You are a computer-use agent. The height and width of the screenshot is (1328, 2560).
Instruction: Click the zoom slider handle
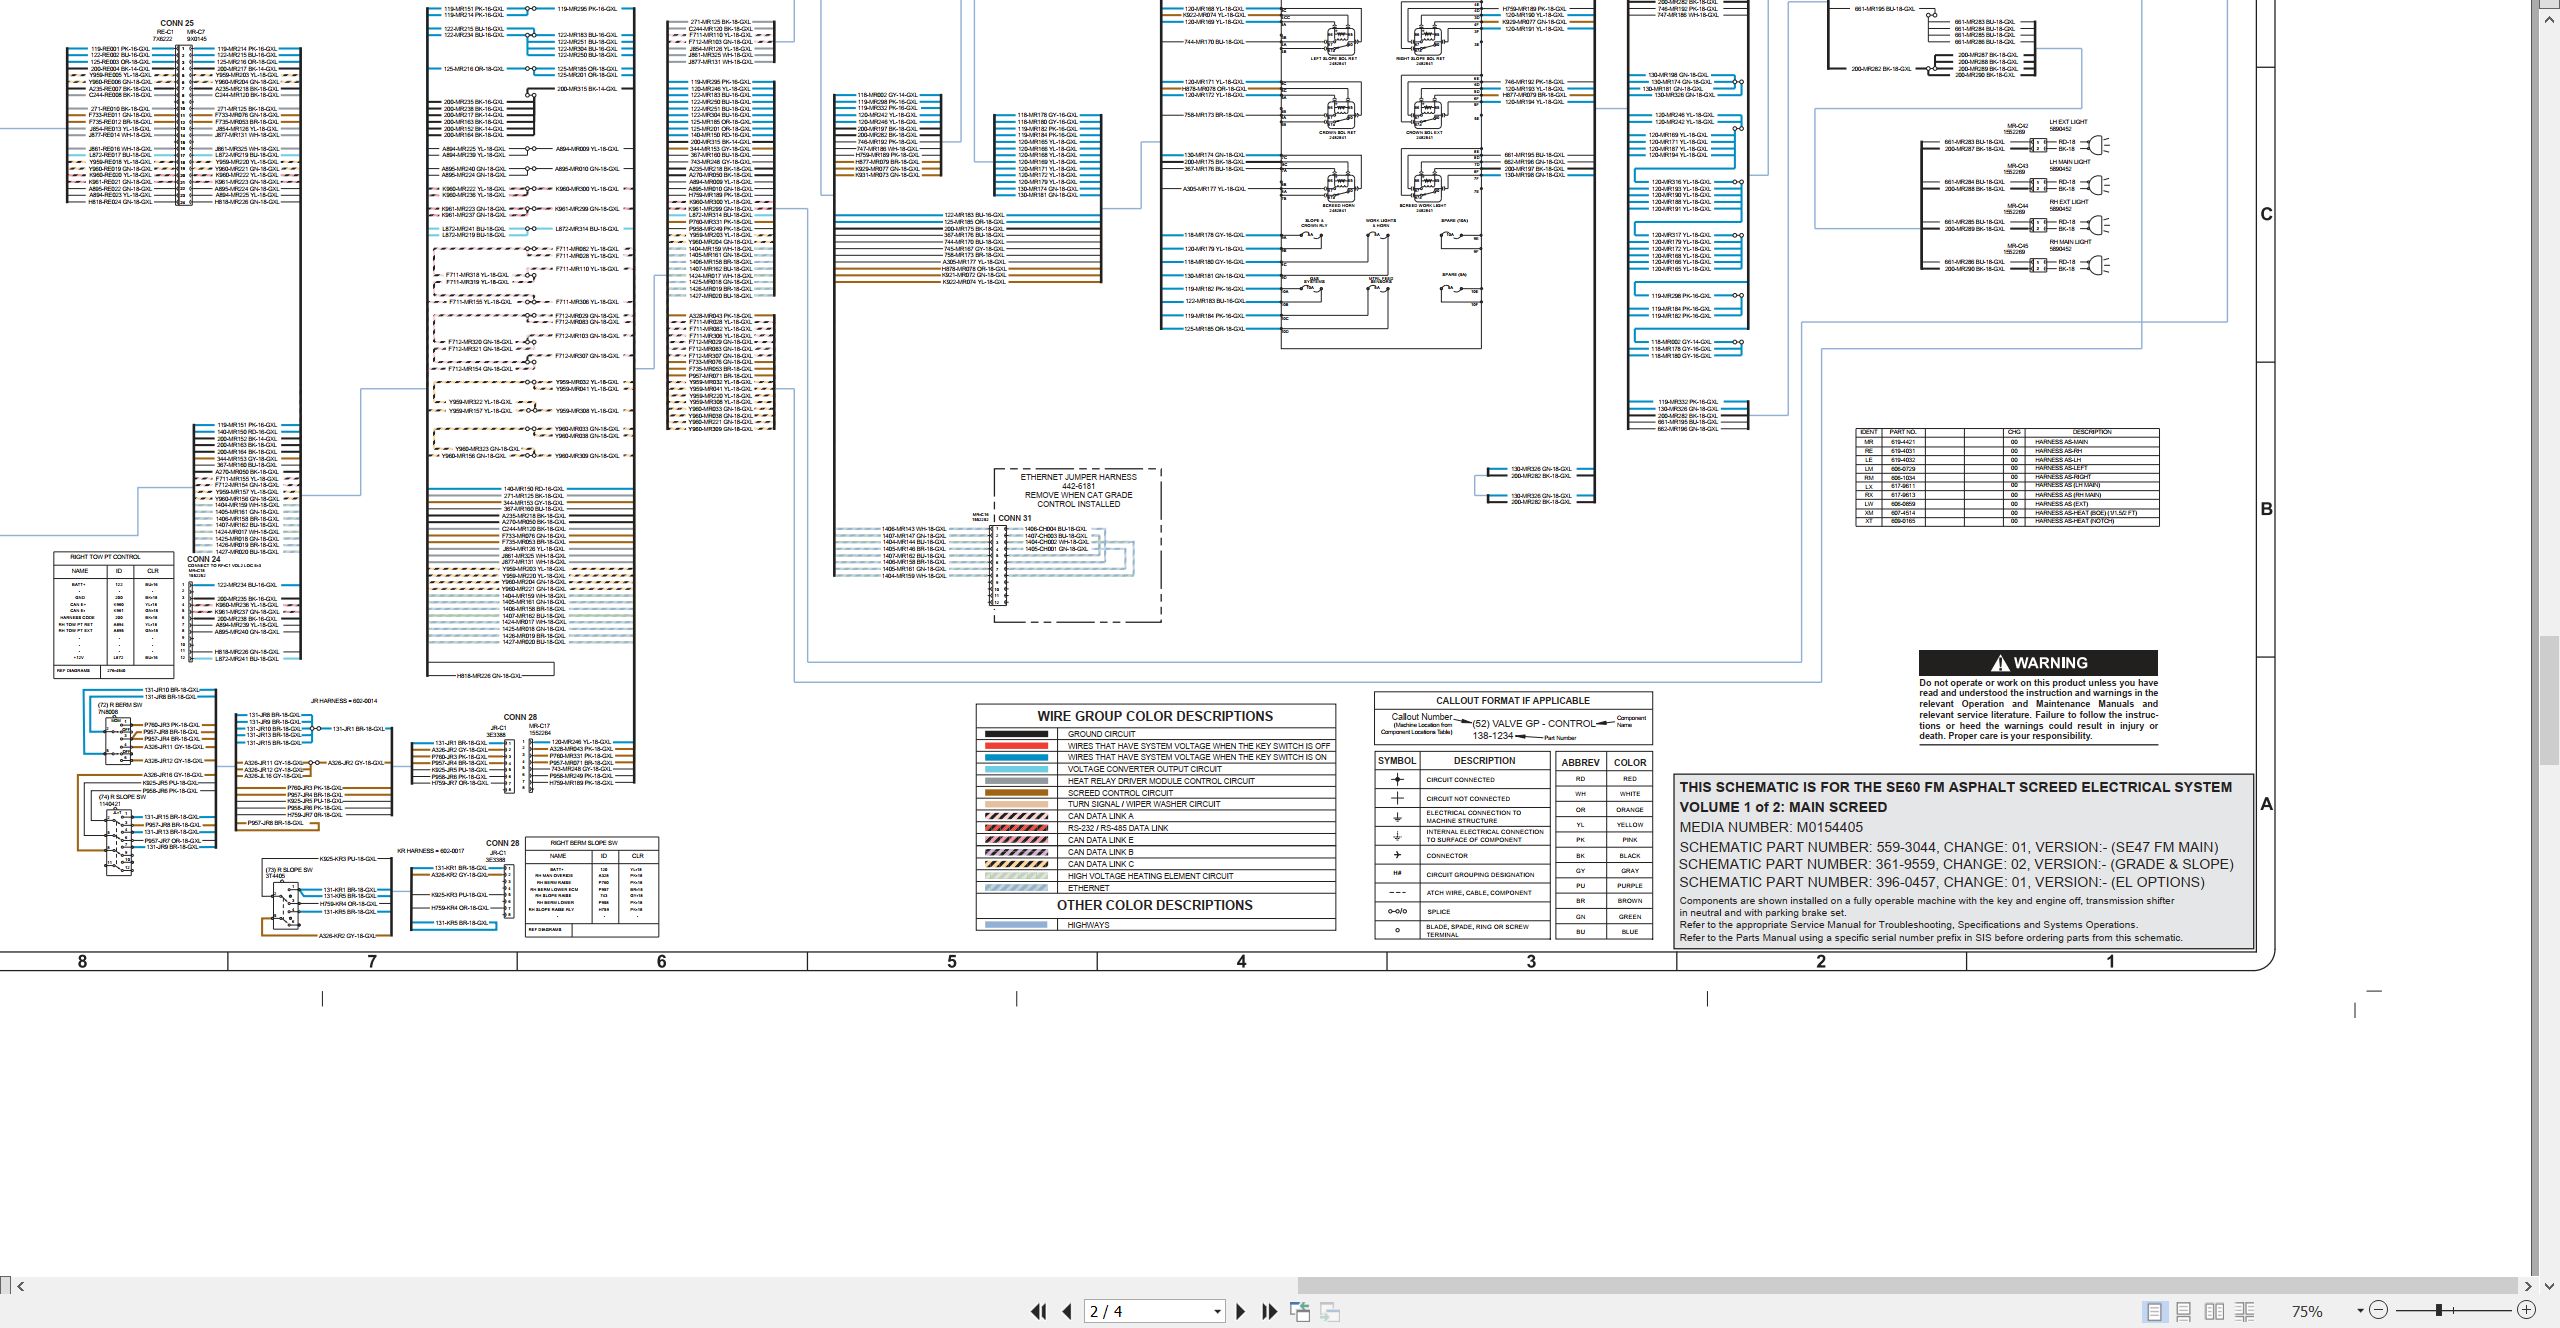(x=2439, y=1310)
